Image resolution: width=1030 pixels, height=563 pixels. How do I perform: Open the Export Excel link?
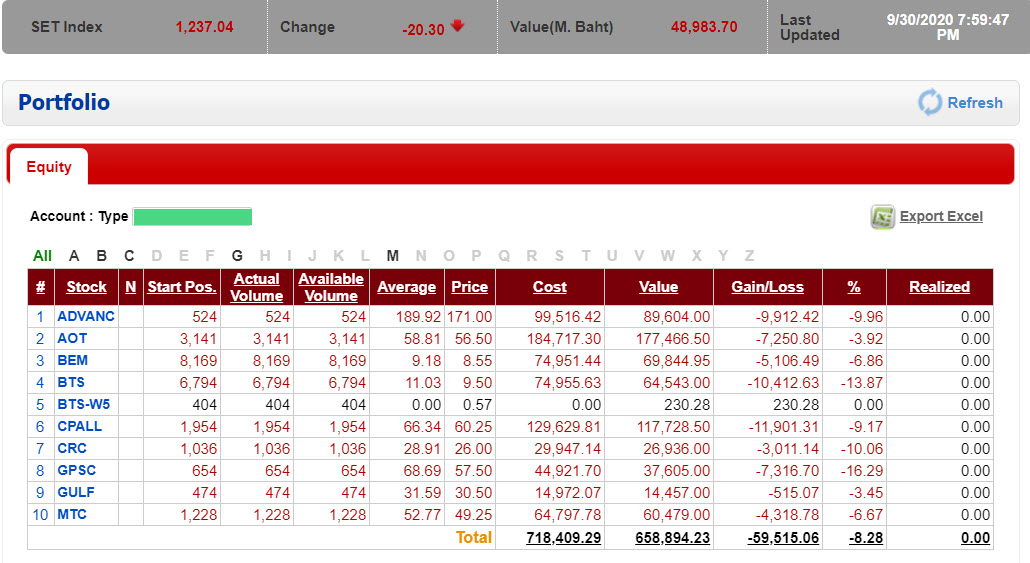pyautogui.click(x=941, y=216)
